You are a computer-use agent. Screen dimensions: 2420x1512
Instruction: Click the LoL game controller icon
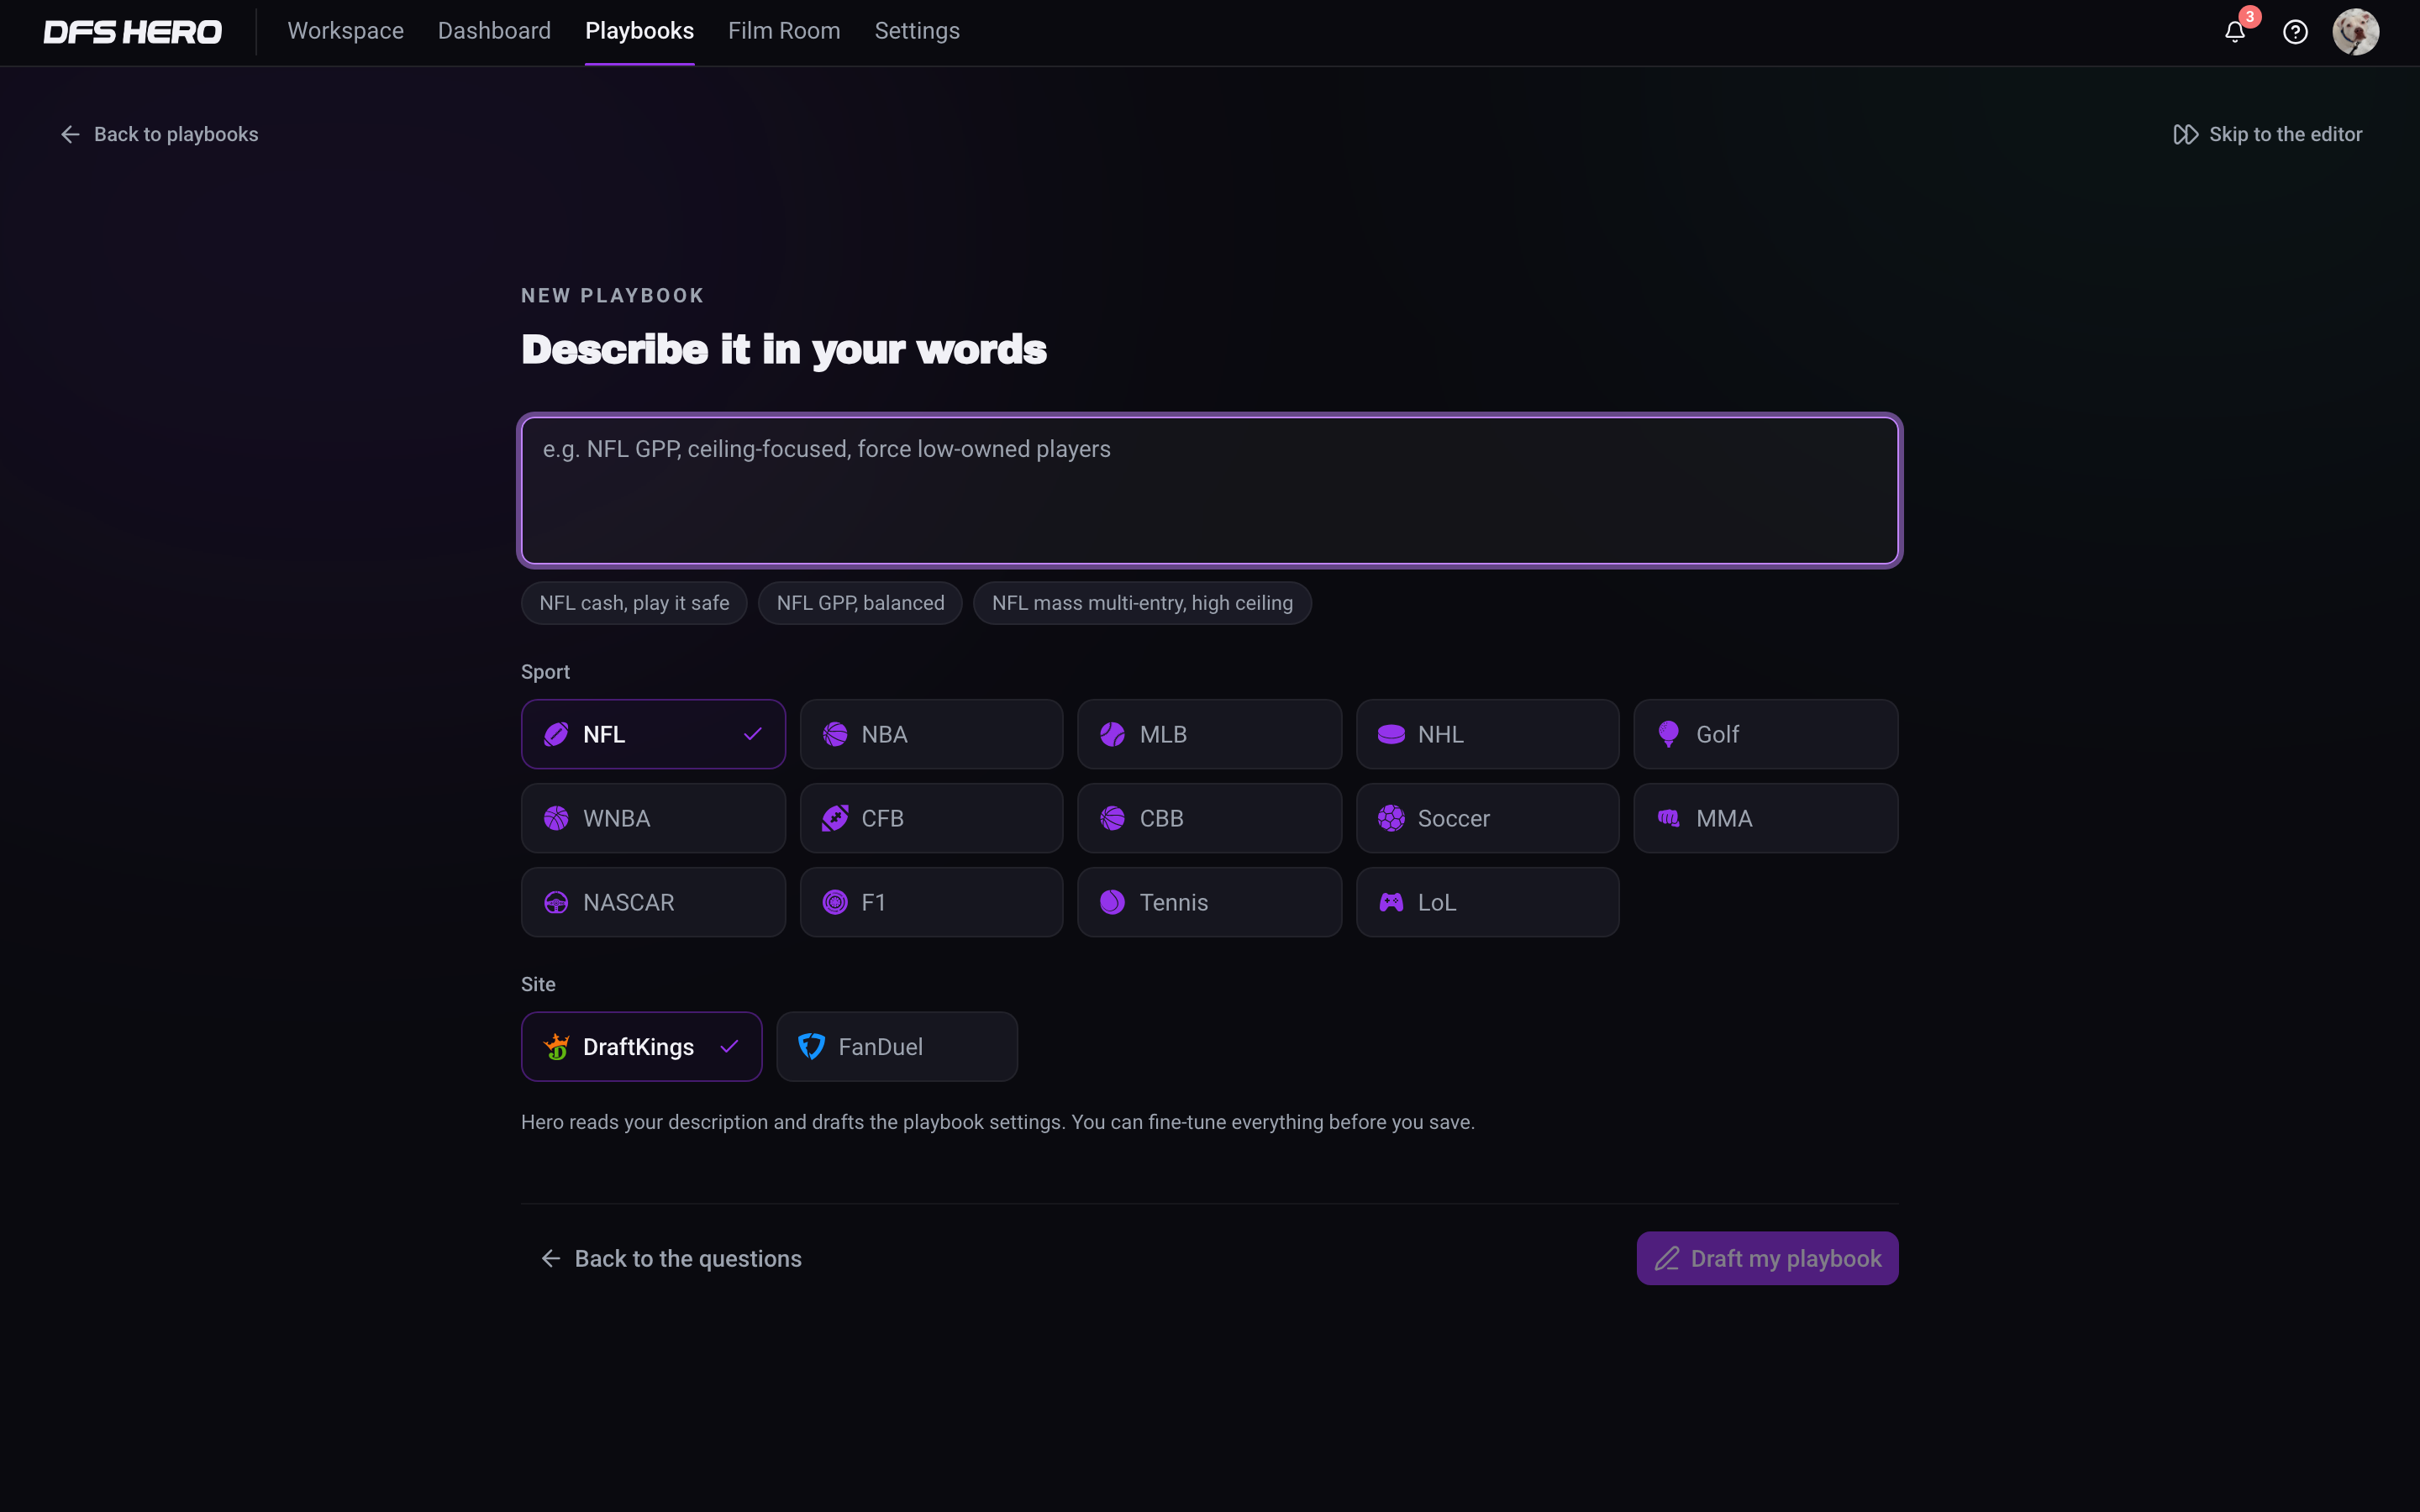1391,902
